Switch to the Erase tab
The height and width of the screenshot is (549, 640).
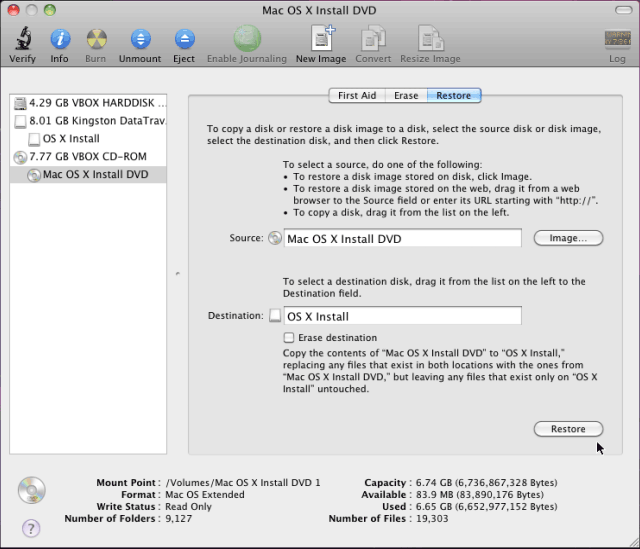[x=406, y=96]
